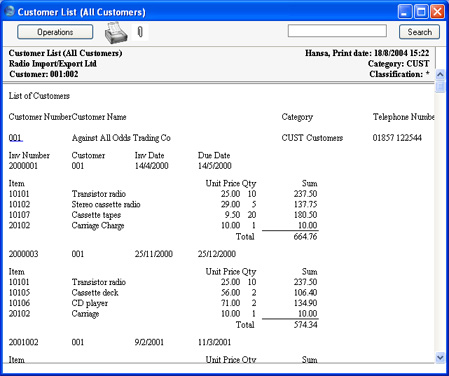Screen dimensions: 449x376
Task: Open customer number 001 link
Action: pos(15,138)
